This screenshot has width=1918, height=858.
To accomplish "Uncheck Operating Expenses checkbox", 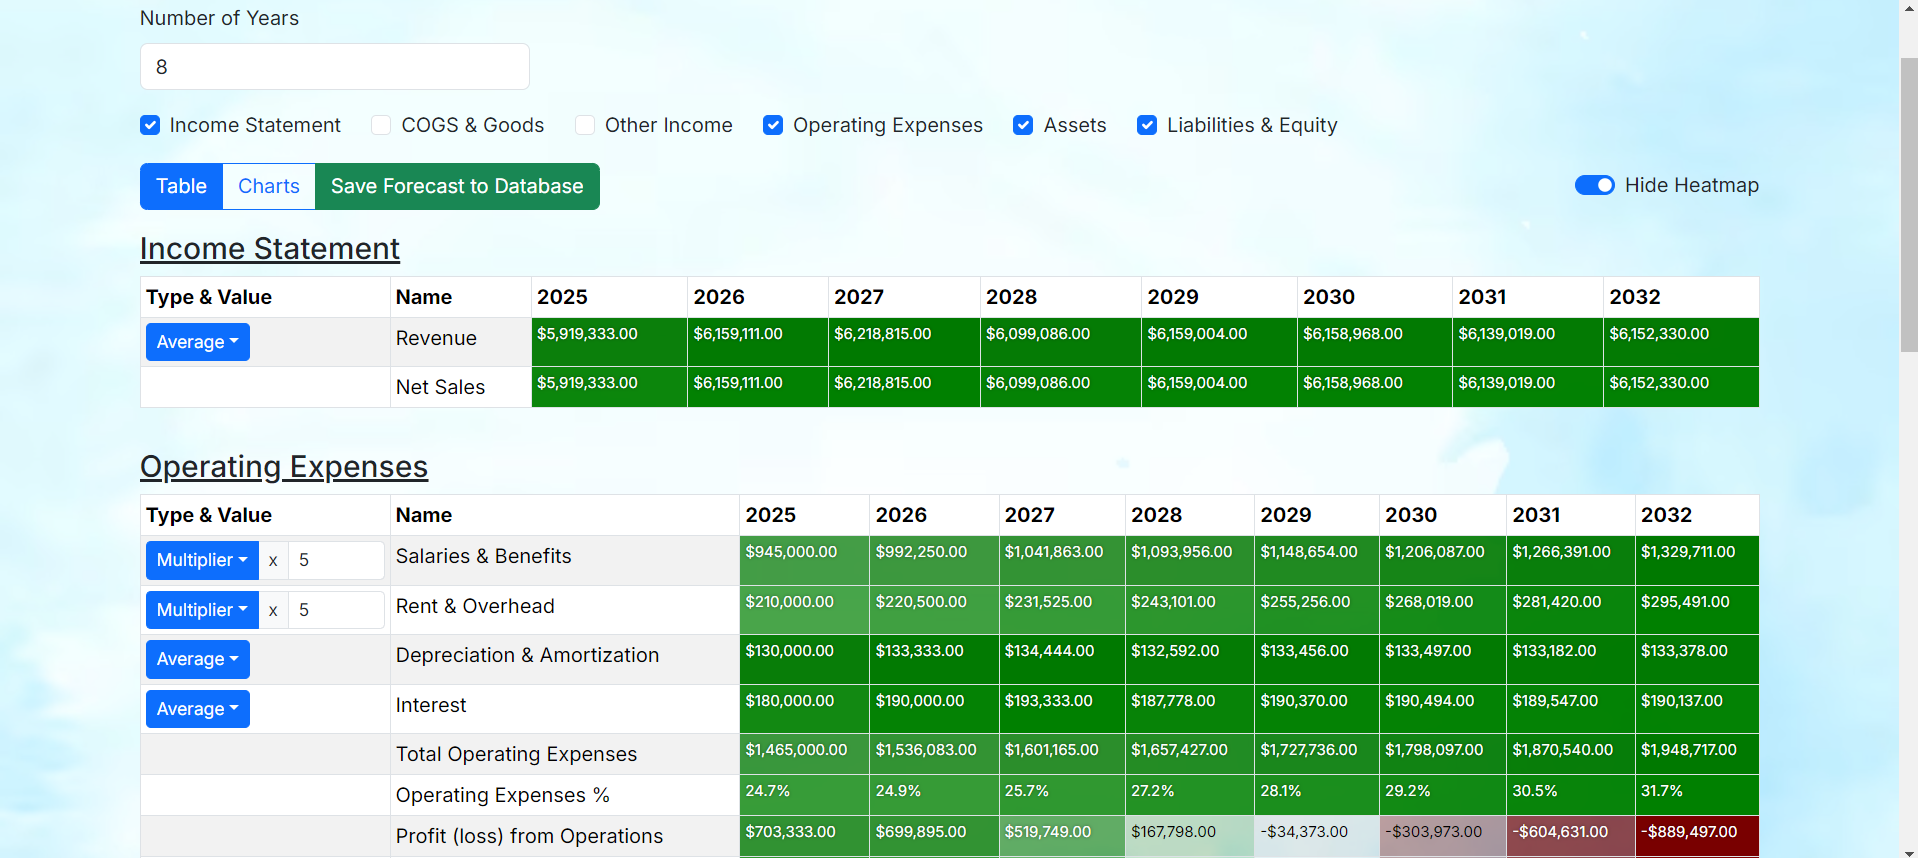I will point(773,125).
